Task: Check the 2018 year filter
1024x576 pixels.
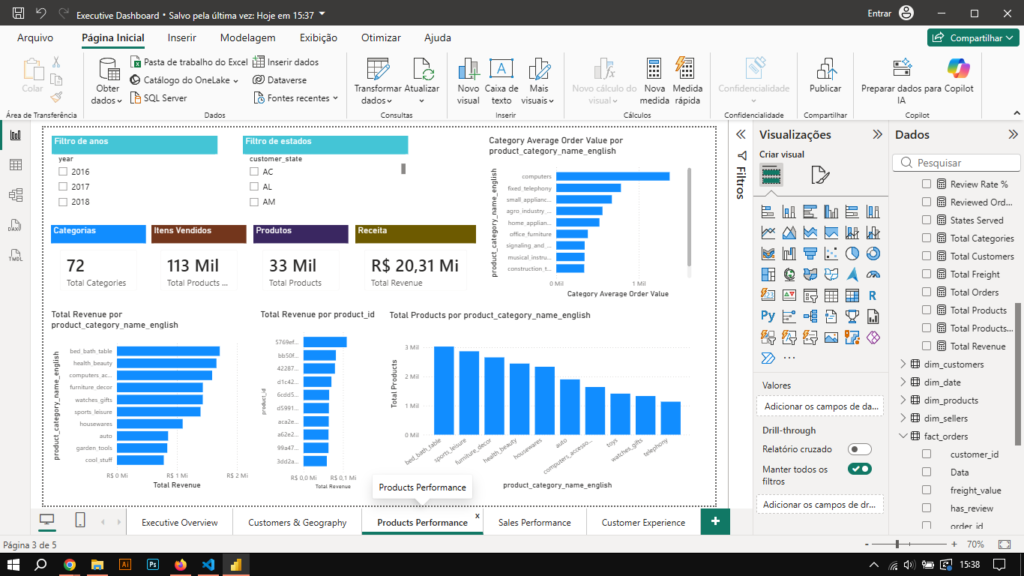Action: coord(63,202)
